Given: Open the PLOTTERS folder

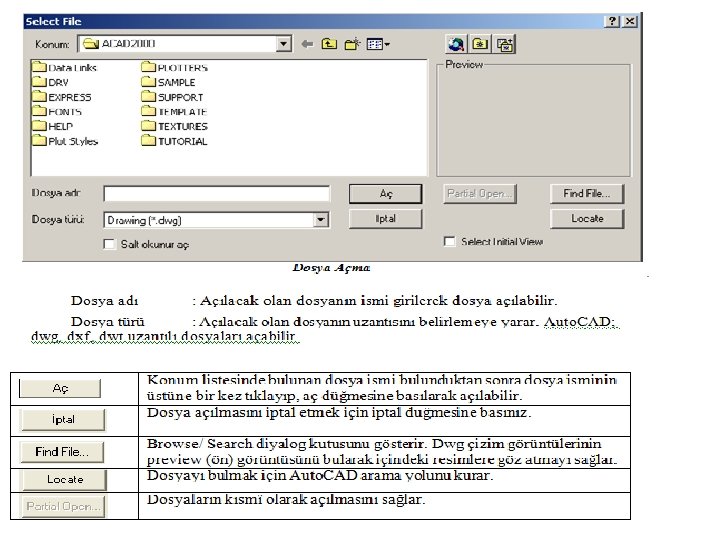Looking at the screenshot, I should (174, 68).
